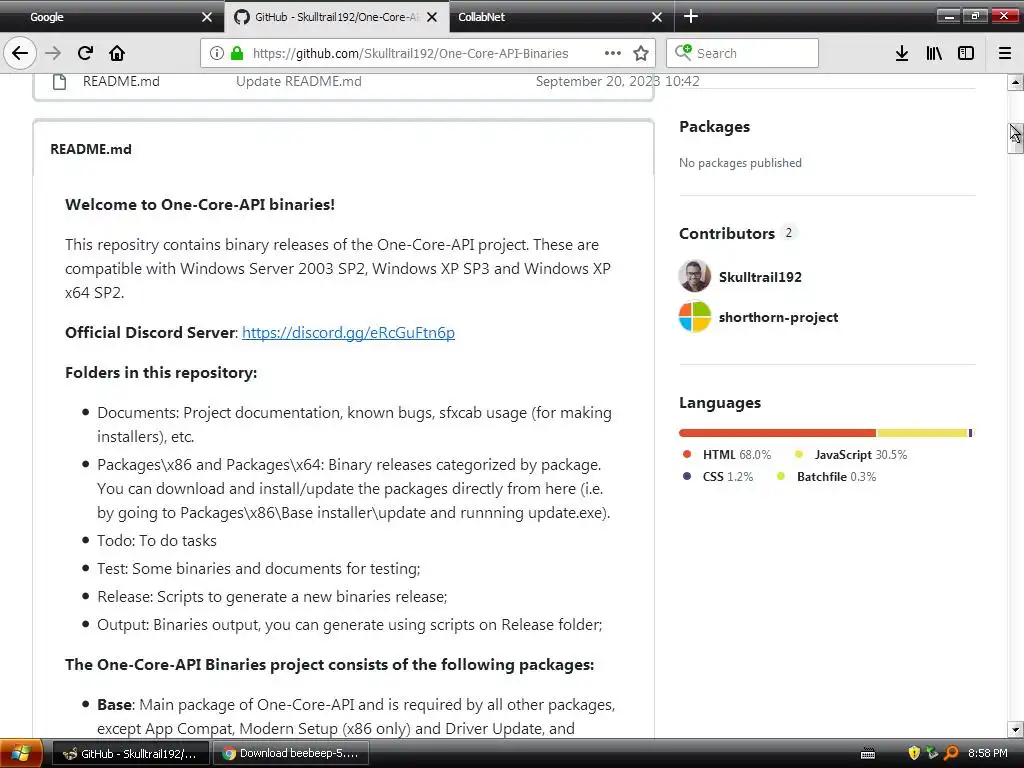Screen dimensions: 1024x768
Task: Open shorthorn-project contributor profile name
Action: [x=778, y=317]
